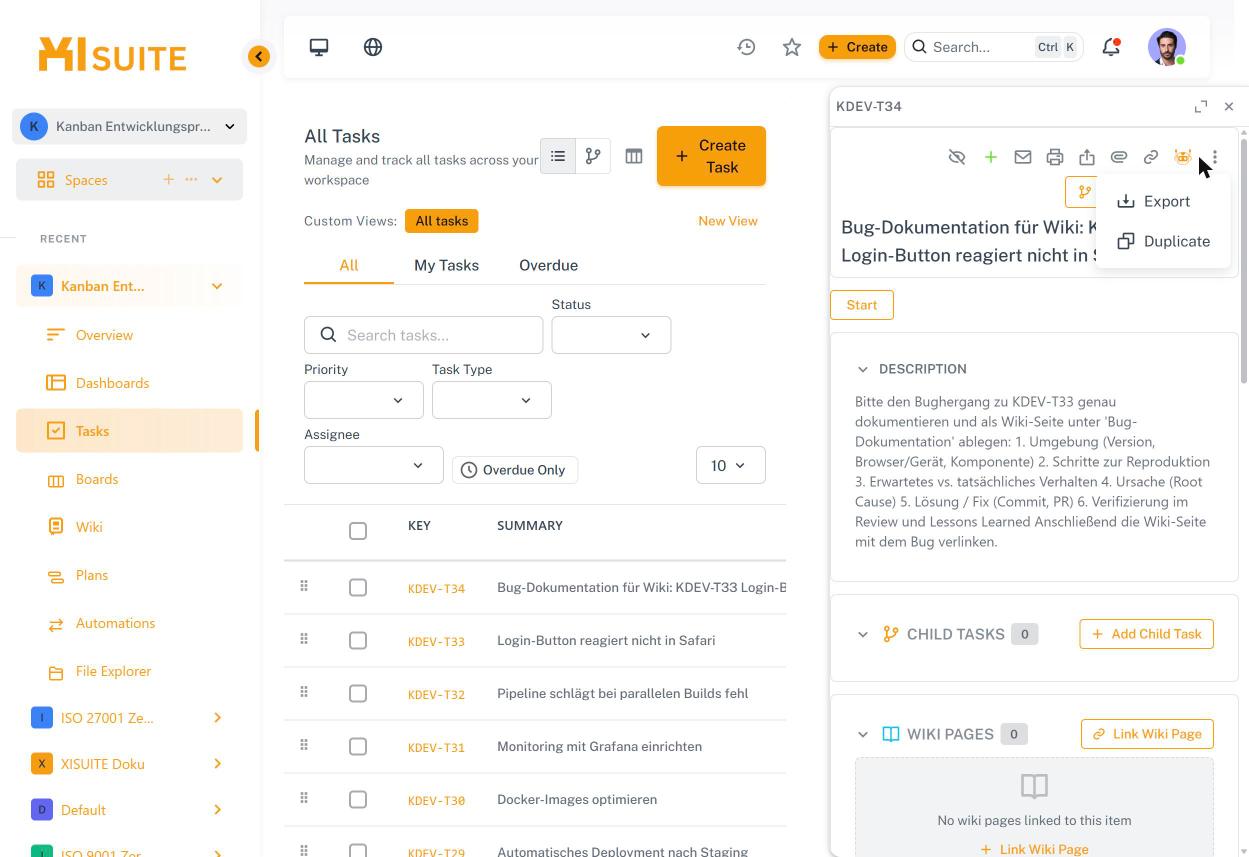The width and height of the screenshot is (1249, 857).
Task: Click the three-dot more options icon
Action: point(1214,157)
